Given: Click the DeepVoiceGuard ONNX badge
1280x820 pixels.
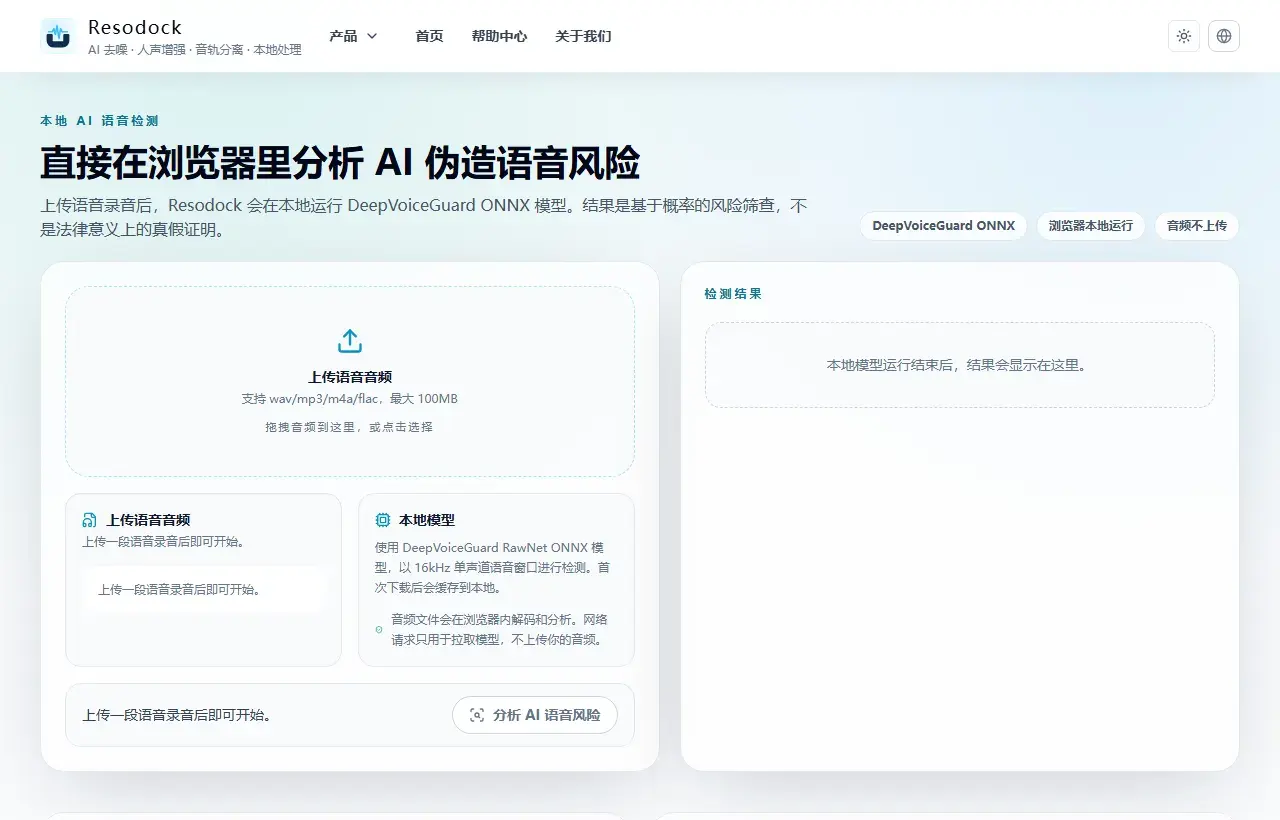Looking at the screenshot, I should (x=943, y=226).
